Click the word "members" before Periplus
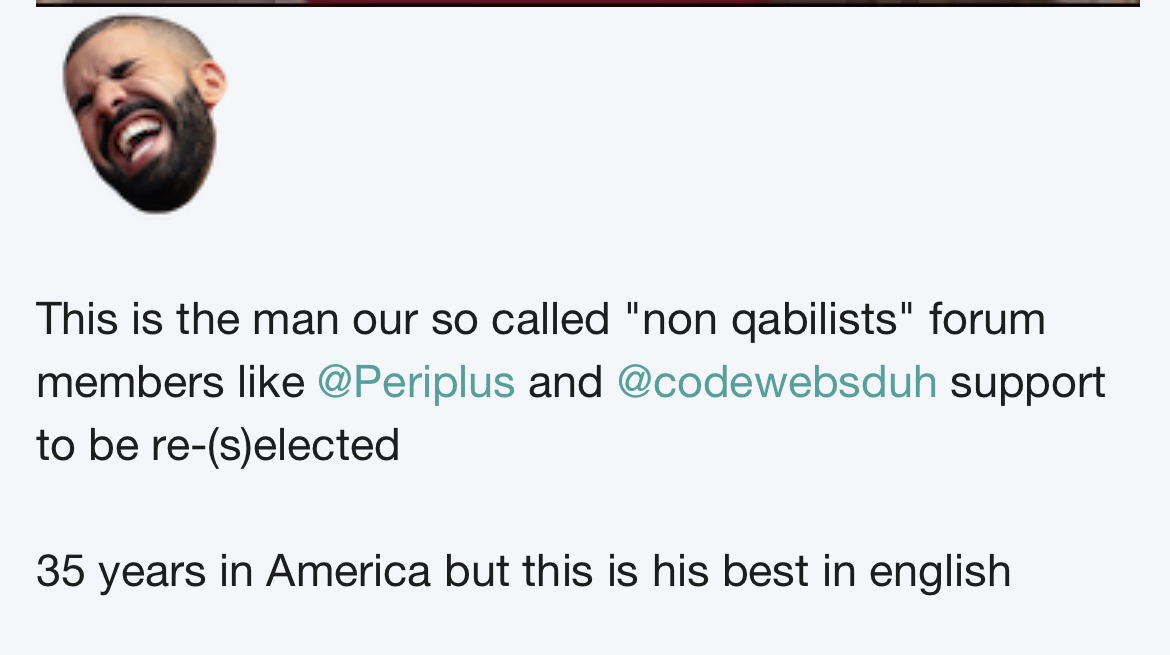The height and width of the screenshot is (655, 1170). [x=130, y=383]
